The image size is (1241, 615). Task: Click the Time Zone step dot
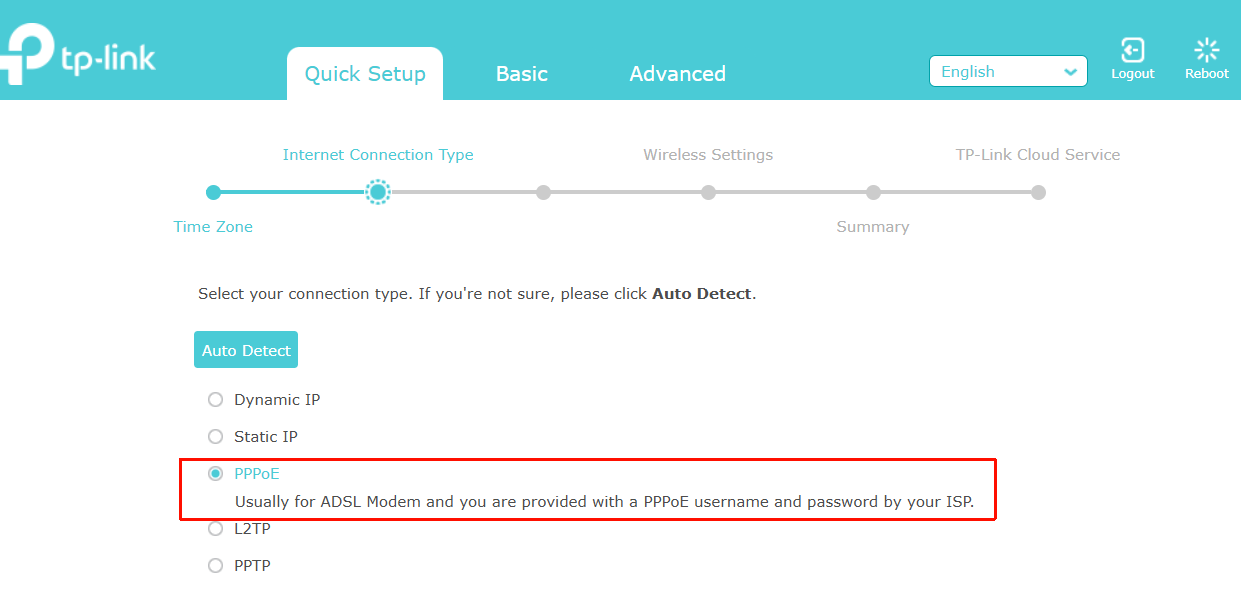point(213,192)
